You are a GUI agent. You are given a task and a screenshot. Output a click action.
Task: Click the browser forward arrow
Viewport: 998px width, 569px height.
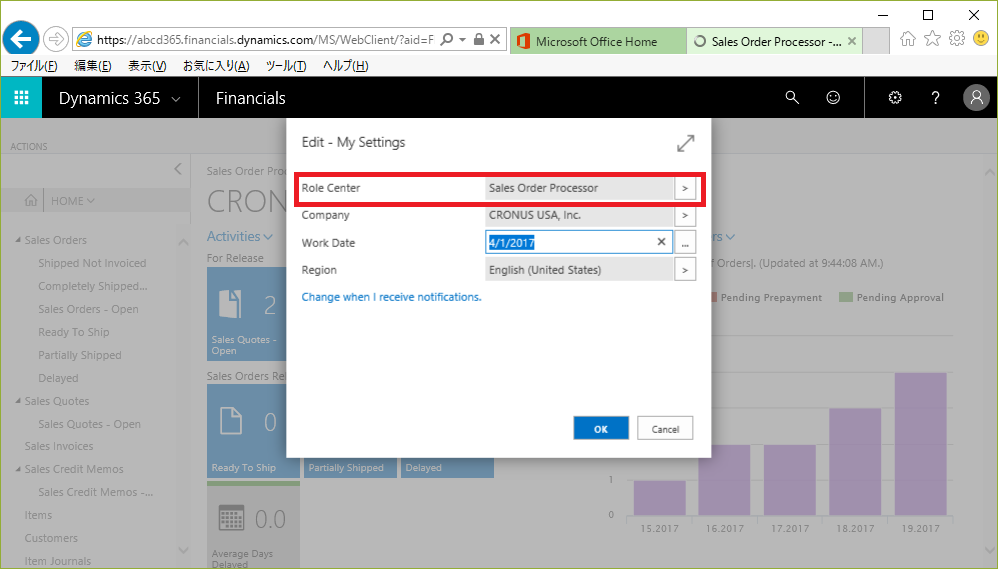(x=56, y=39)
